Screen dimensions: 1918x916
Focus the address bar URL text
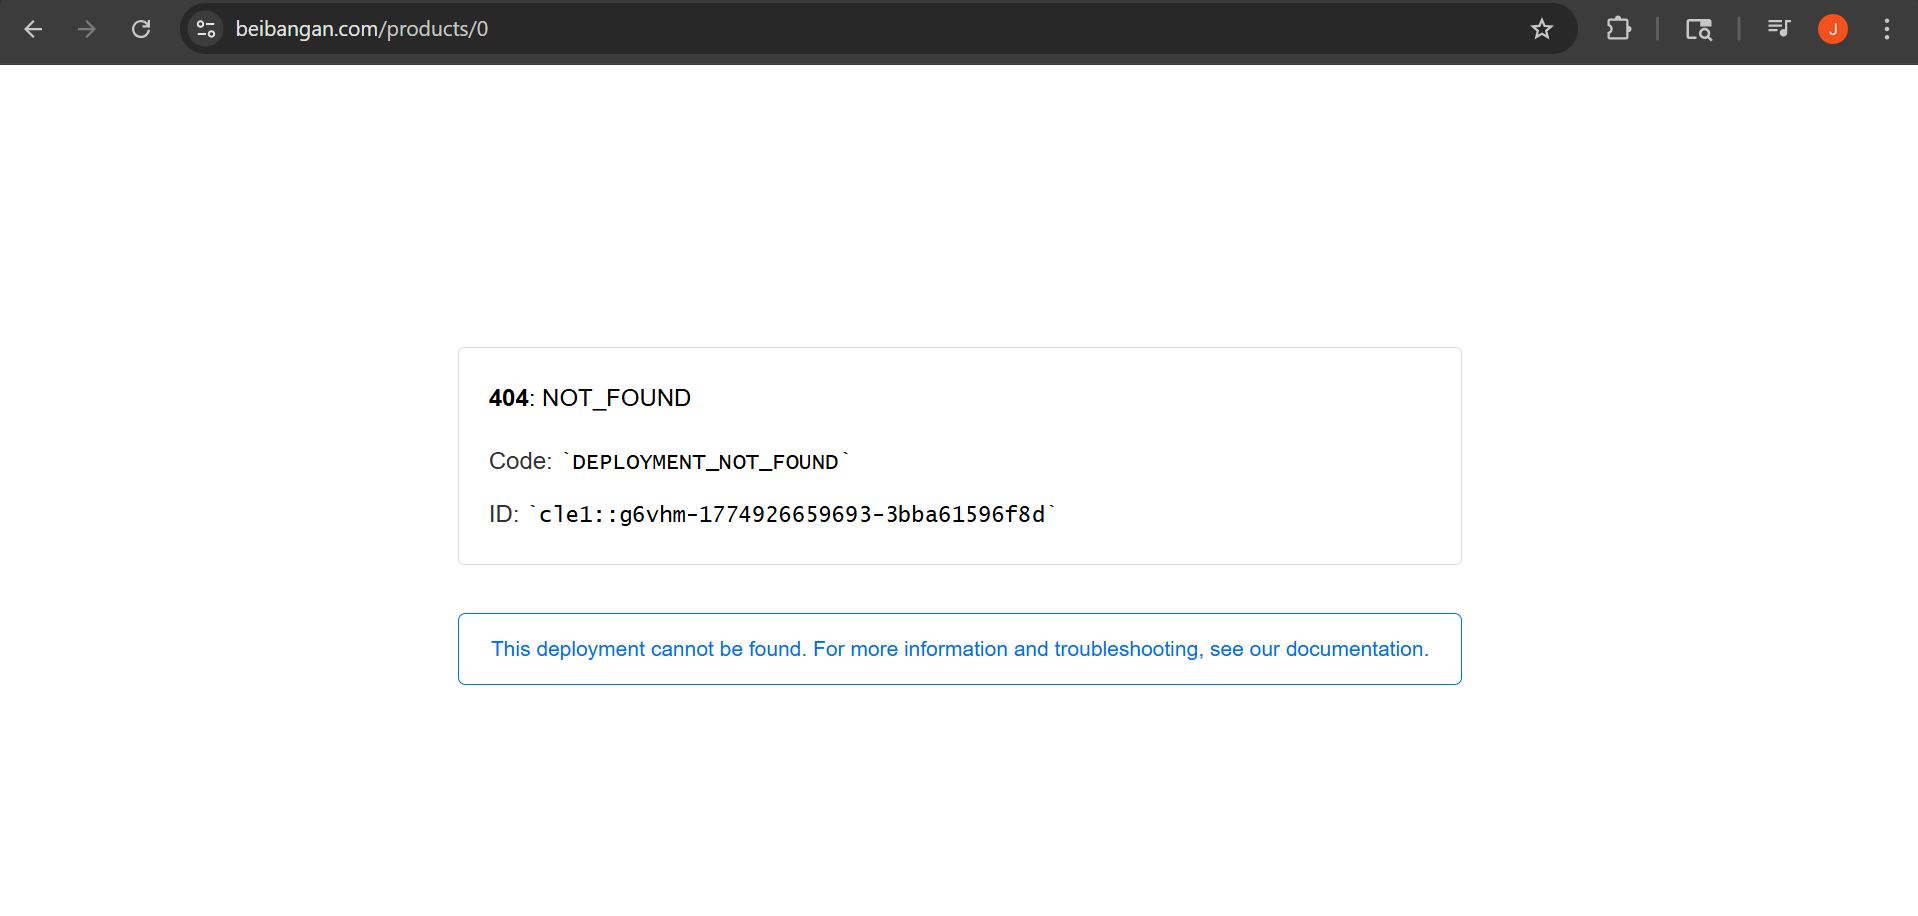[361, 29]
